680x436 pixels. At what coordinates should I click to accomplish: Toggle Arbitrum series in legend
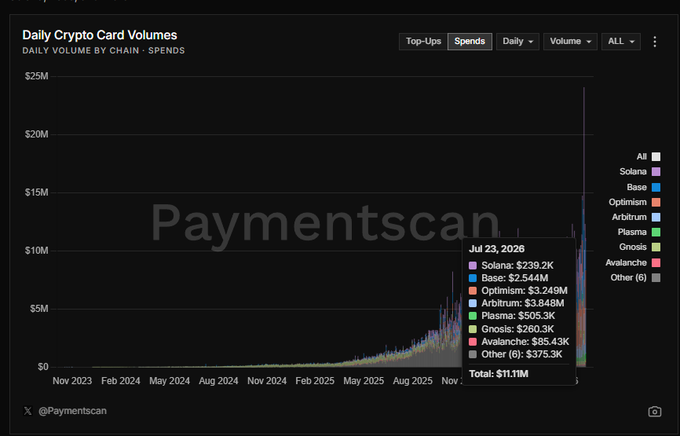click(636, 217)
